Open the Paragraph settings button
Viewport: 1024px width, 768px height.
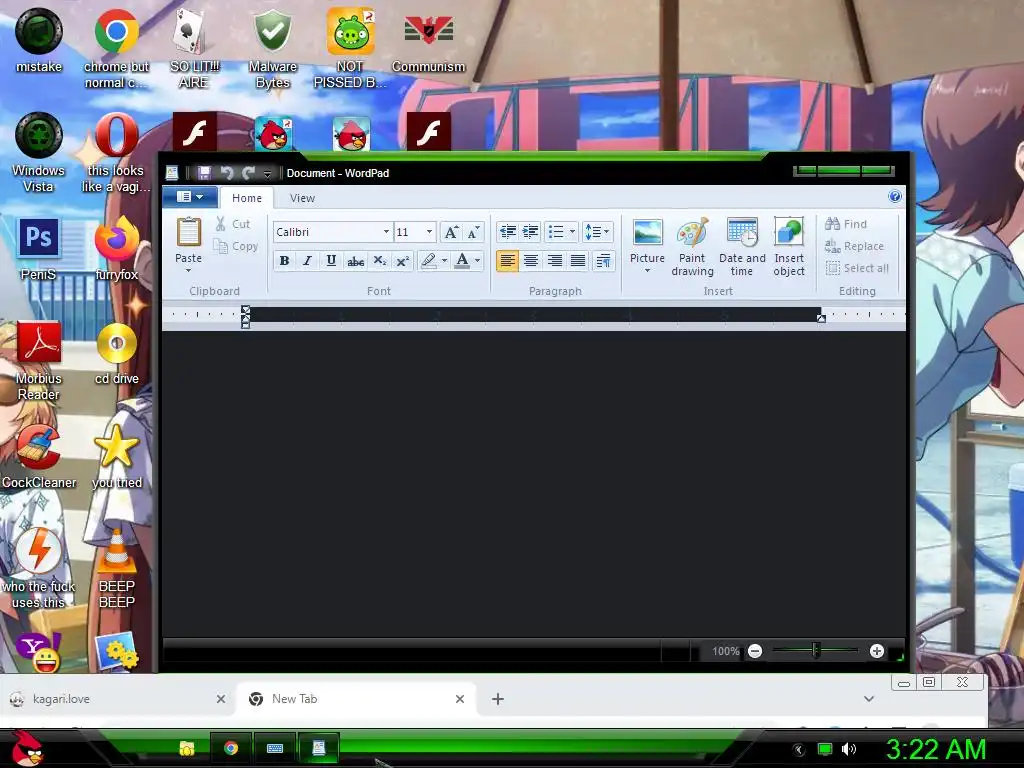[x=603, y=261]
